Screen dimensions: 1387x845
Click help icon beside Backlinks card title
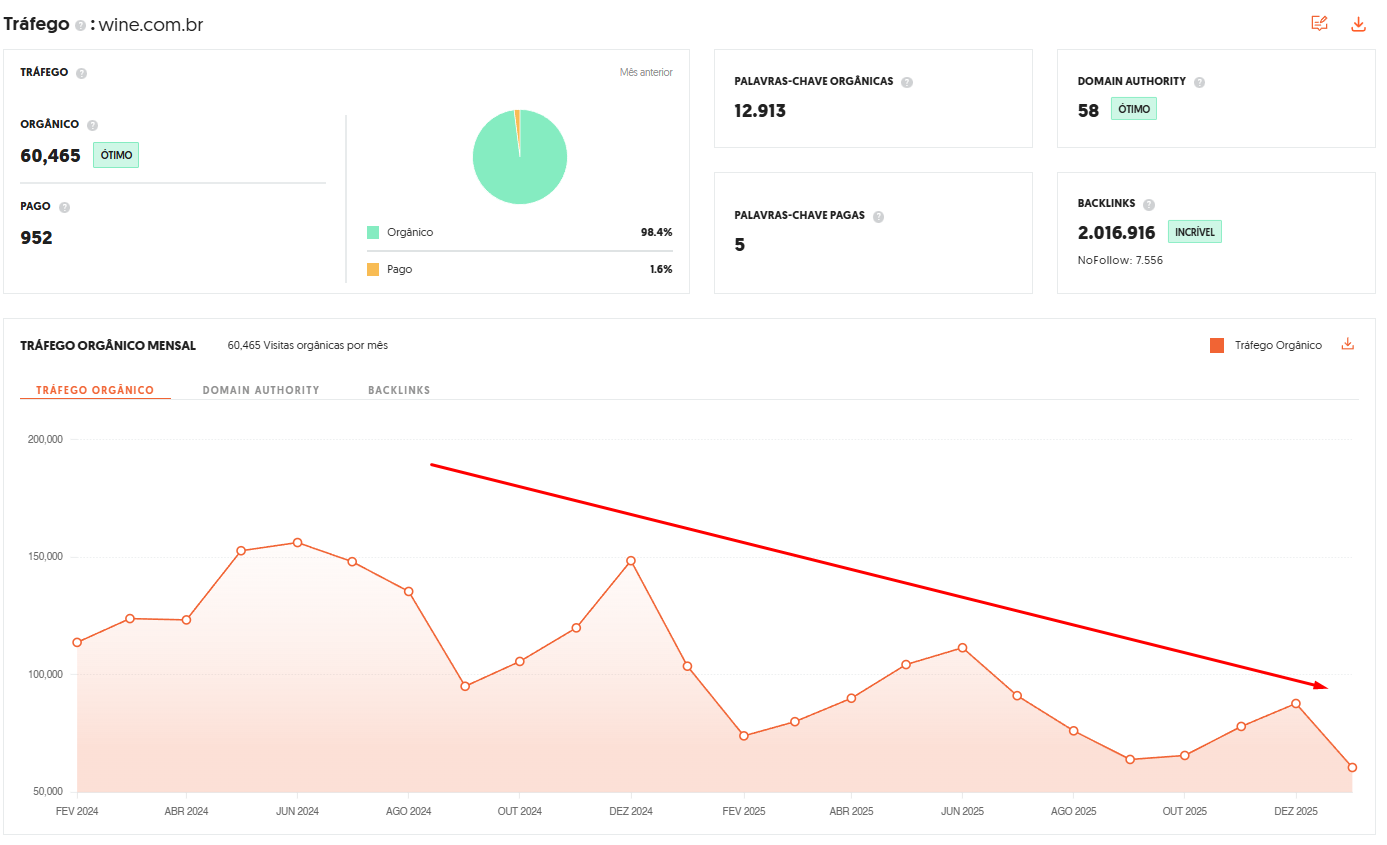coord(1149,205)
